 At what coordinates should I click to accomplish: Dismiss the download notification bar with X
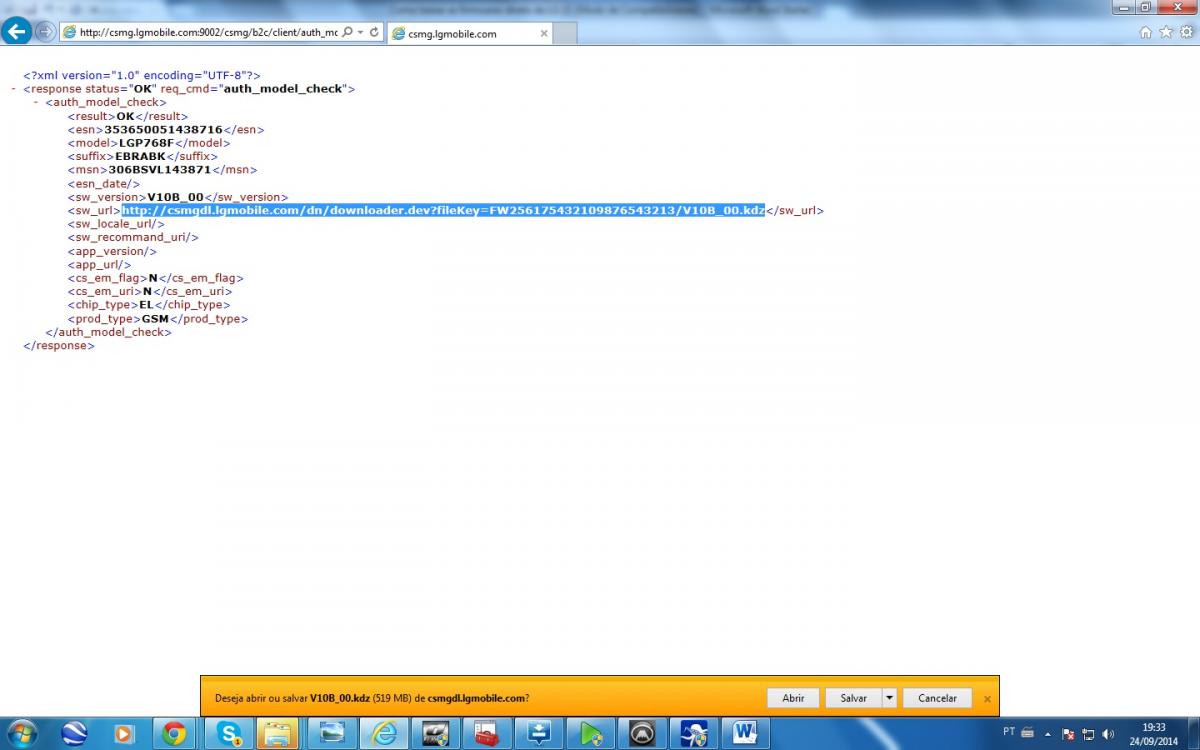987,699
